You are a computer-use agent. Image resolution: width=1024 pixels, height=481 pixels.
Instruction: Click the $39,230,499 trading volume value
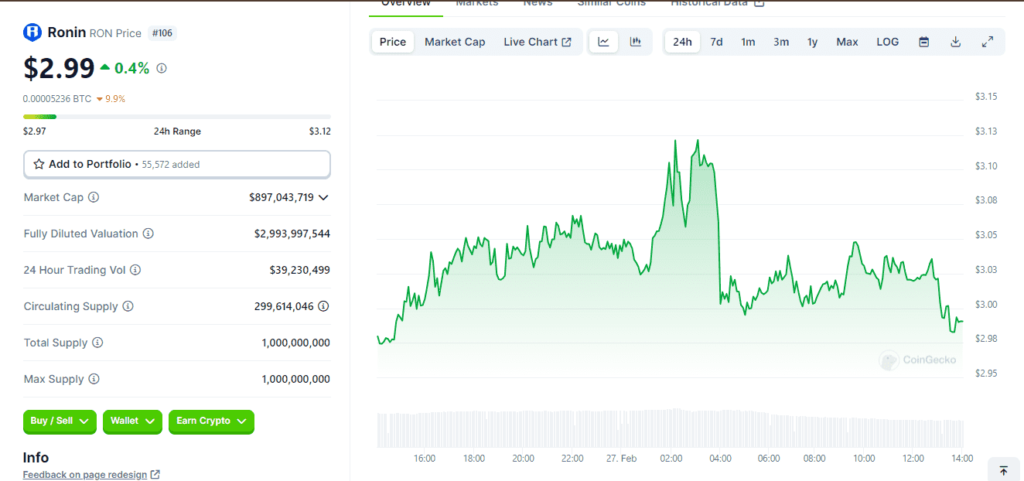tap(300, 270)
